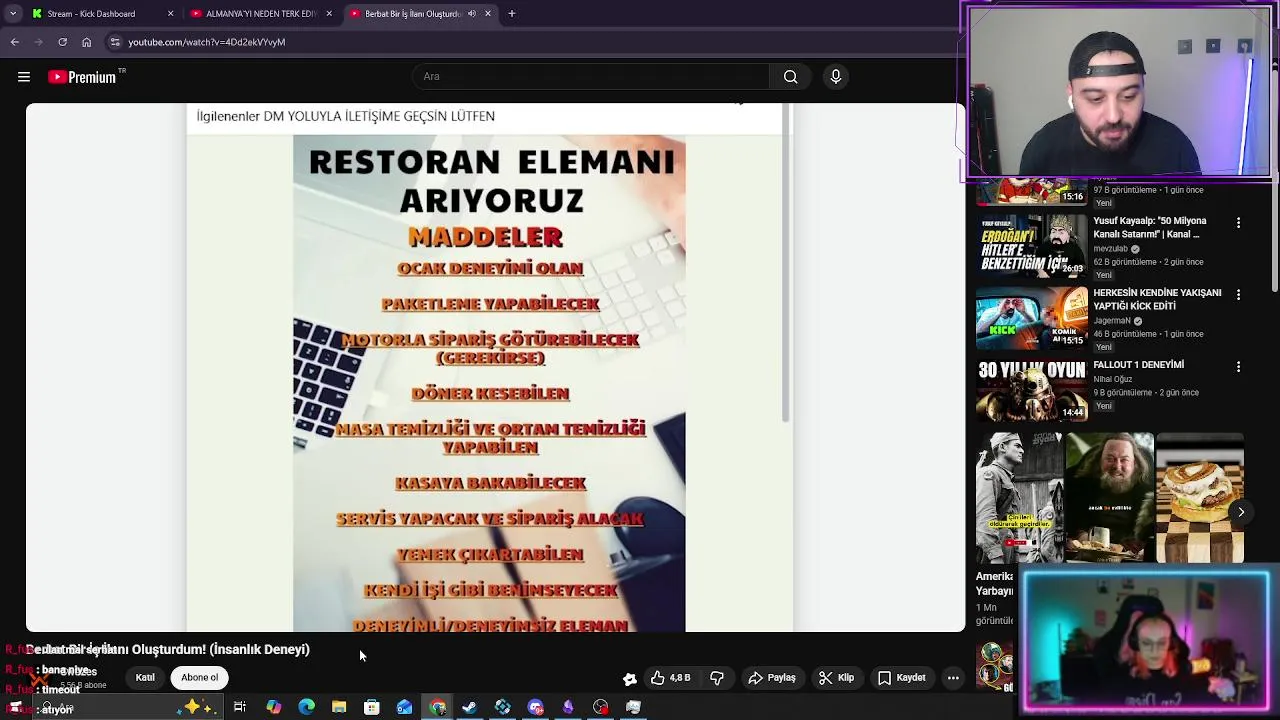
Task: Open more actions ellipsis under video
Action: click(x=953, y=678)
